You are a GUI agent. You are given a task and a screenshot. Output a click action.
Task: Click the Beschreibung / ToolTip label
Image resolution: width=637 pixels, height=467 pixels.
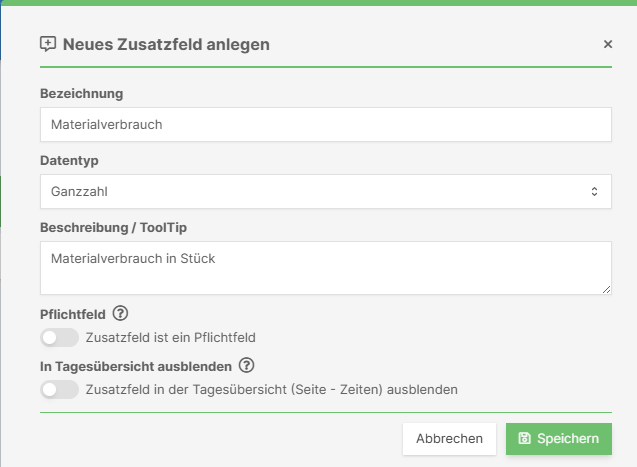pyautogui.click(x=111, y=226)
